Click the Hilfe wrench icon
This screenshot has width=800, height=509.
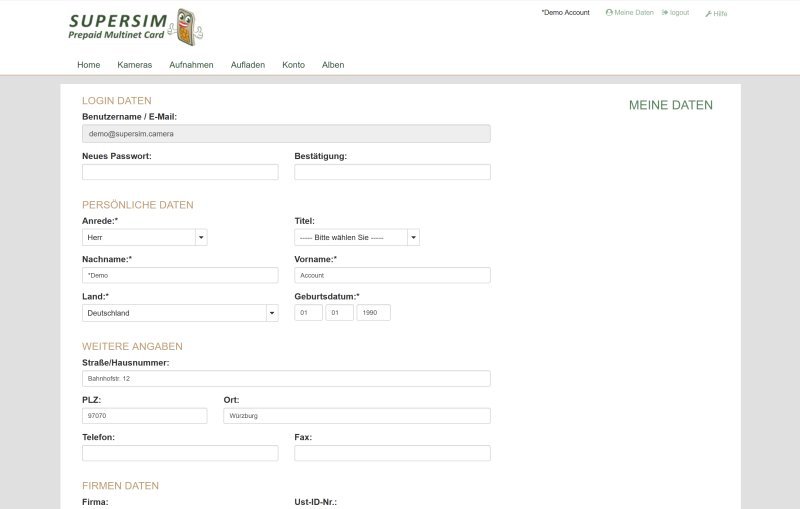[x=708, y=14]
